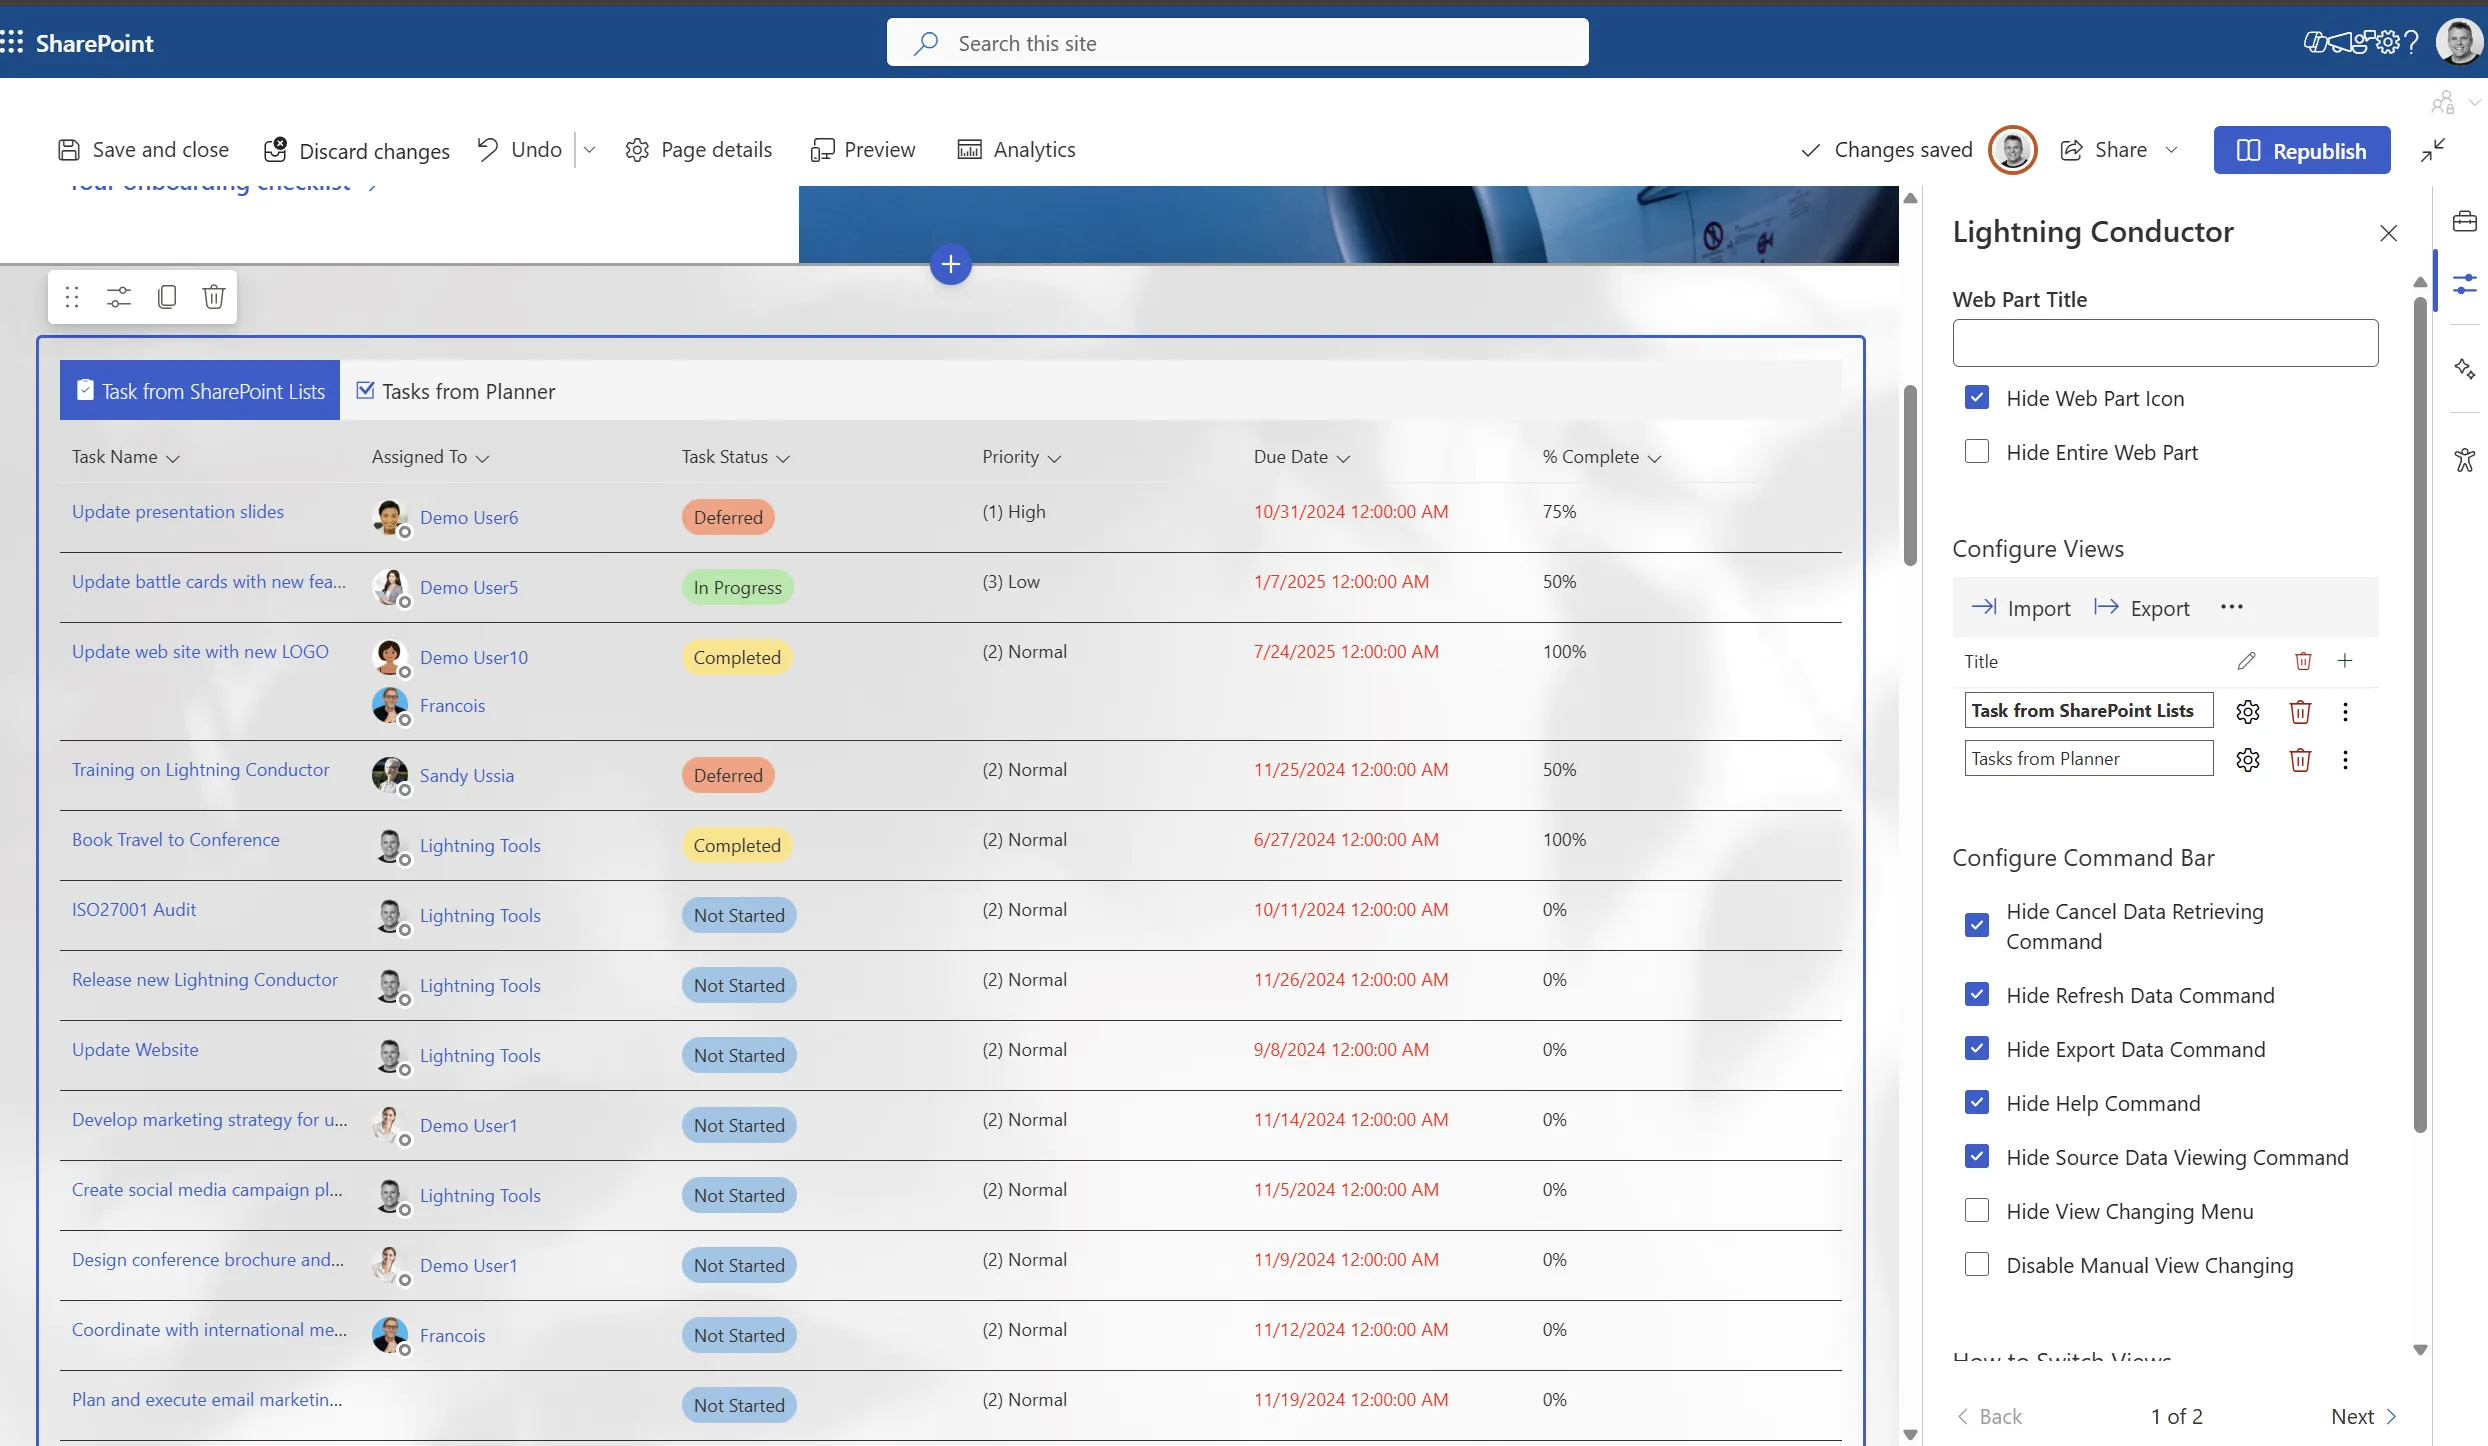2488x1446 pixels.
Task: Click into the Web Part Title field
Action: 2164,343
